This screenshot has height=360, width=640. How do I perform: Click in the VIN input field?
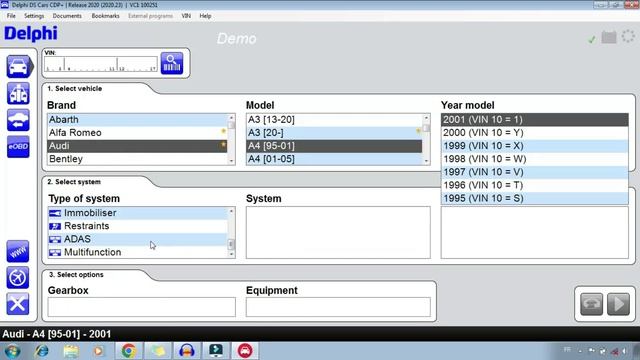click(x=101, y=64)
